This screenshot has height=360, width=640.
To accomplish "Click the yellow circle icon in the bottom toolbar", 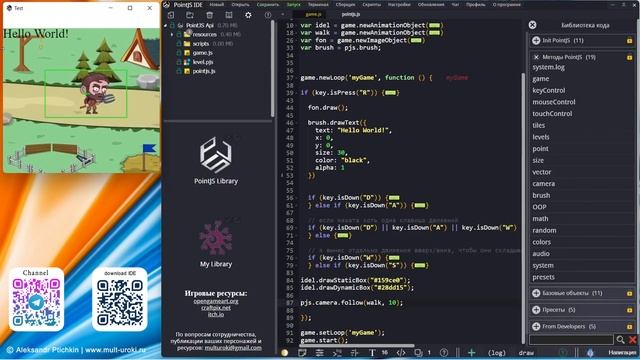I will 284,353.
